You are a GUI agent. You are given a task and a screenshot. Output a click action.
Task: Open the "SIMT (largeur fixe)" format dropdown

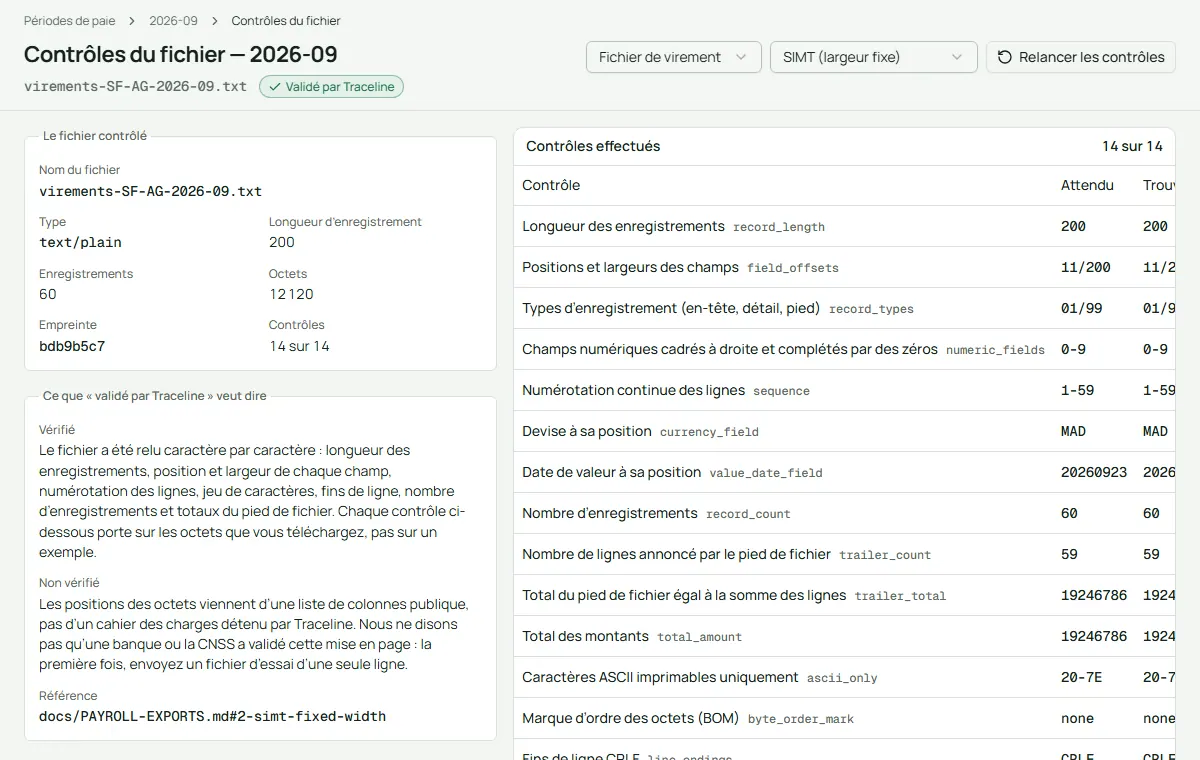[873, 57]
